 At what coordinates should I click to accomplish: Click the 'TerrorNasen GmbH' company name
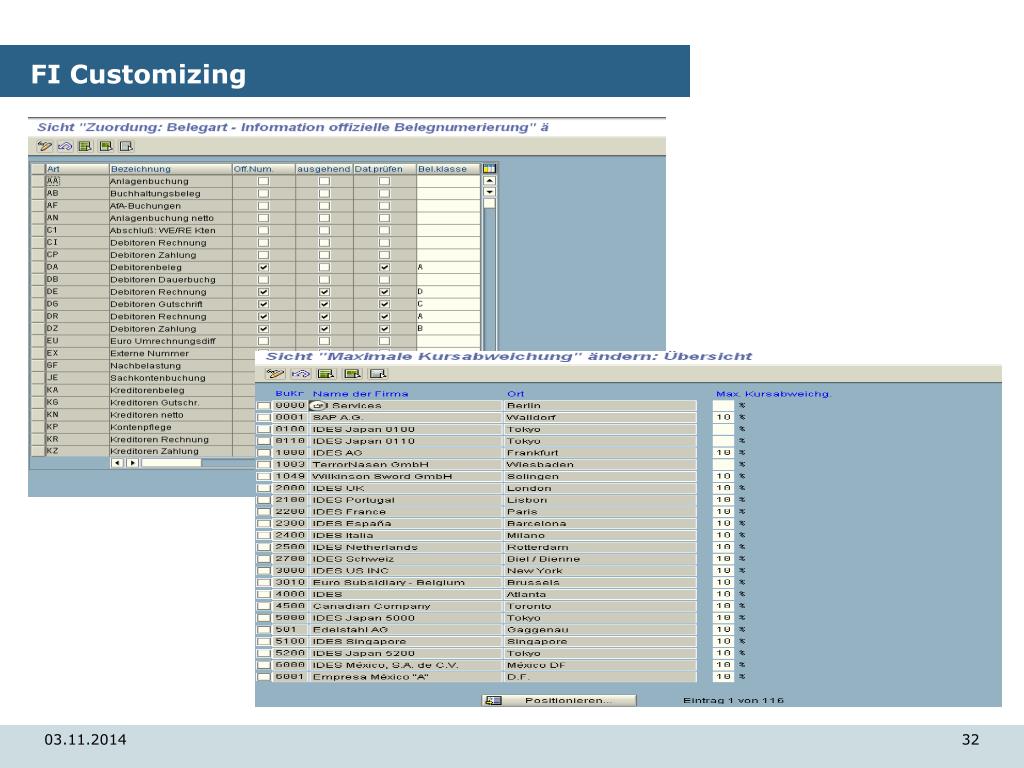coord(370,465)
